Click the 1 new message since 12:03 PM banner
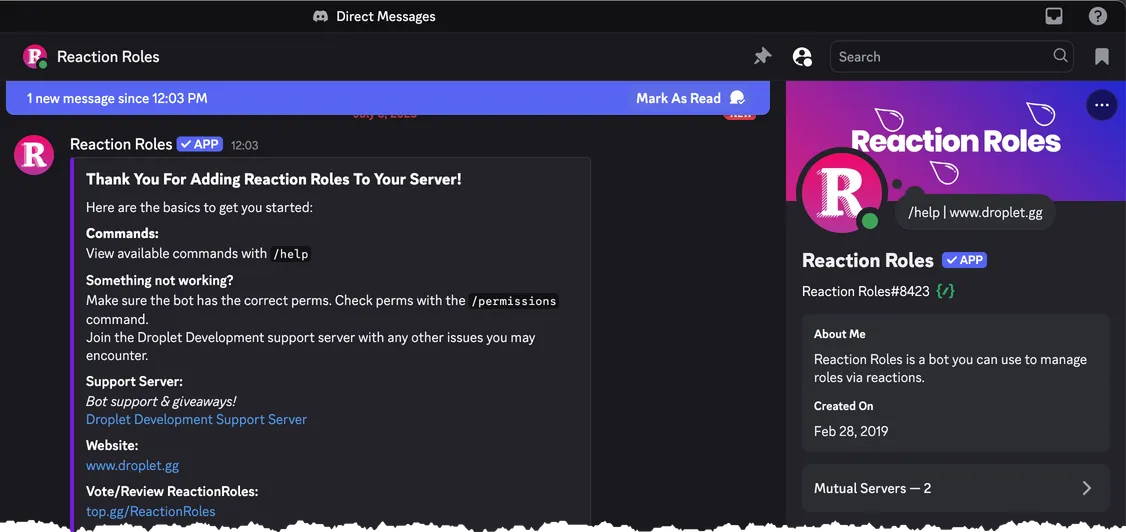 point(388,98)
